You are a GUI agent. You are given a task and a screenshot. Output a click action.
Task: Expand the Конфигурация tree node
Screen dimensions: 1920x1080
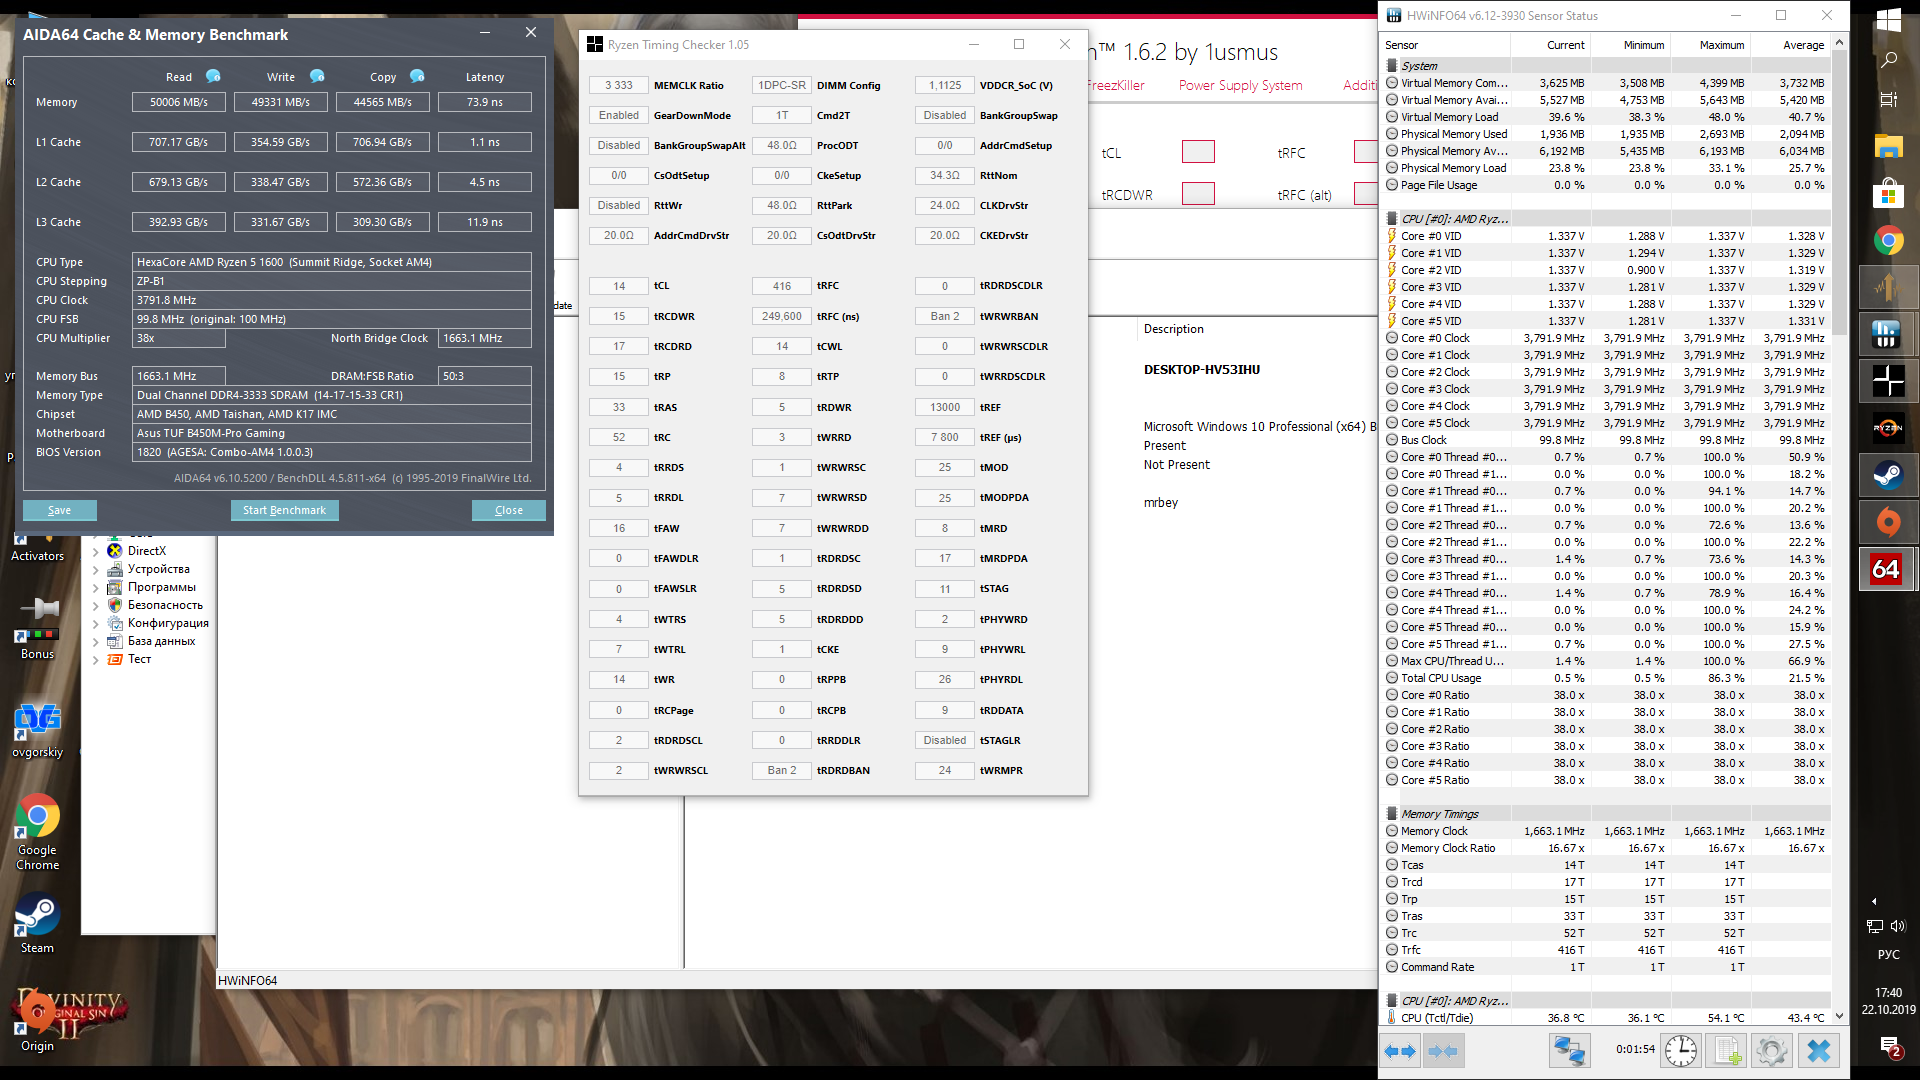point(96,623)
